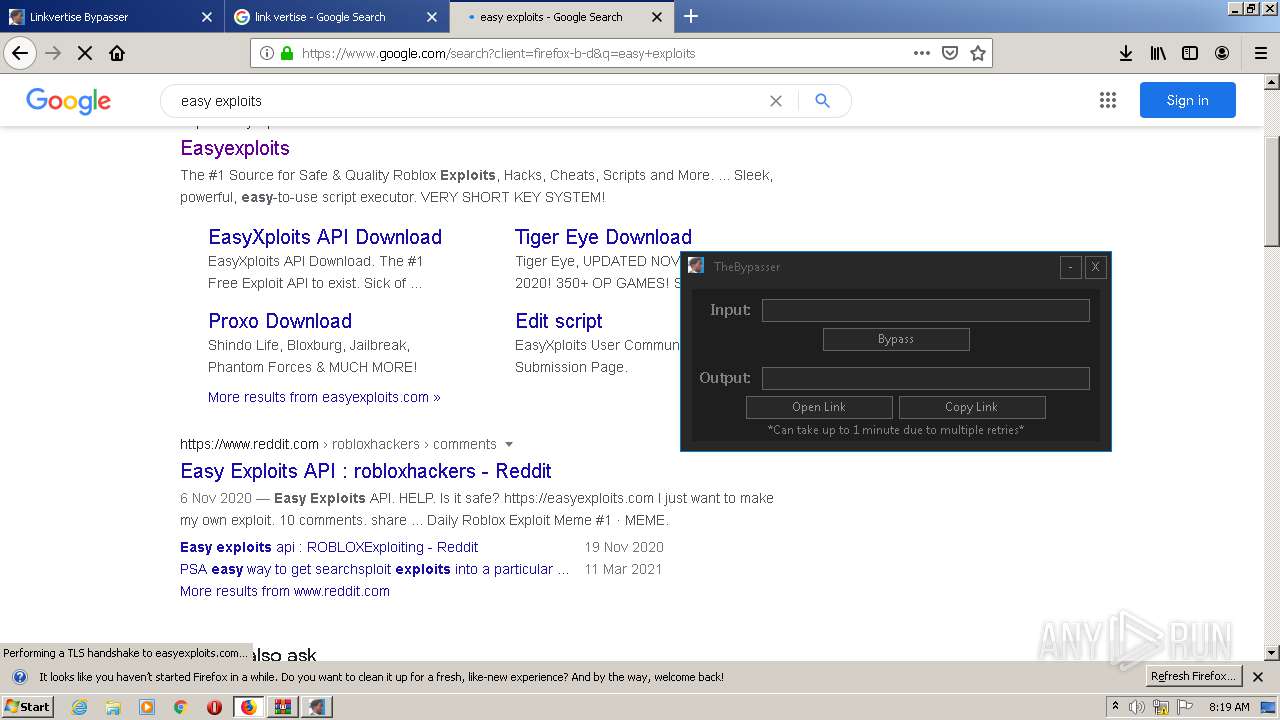
Task: Show hidden system tray icons
Action: tap(1115, 707)
